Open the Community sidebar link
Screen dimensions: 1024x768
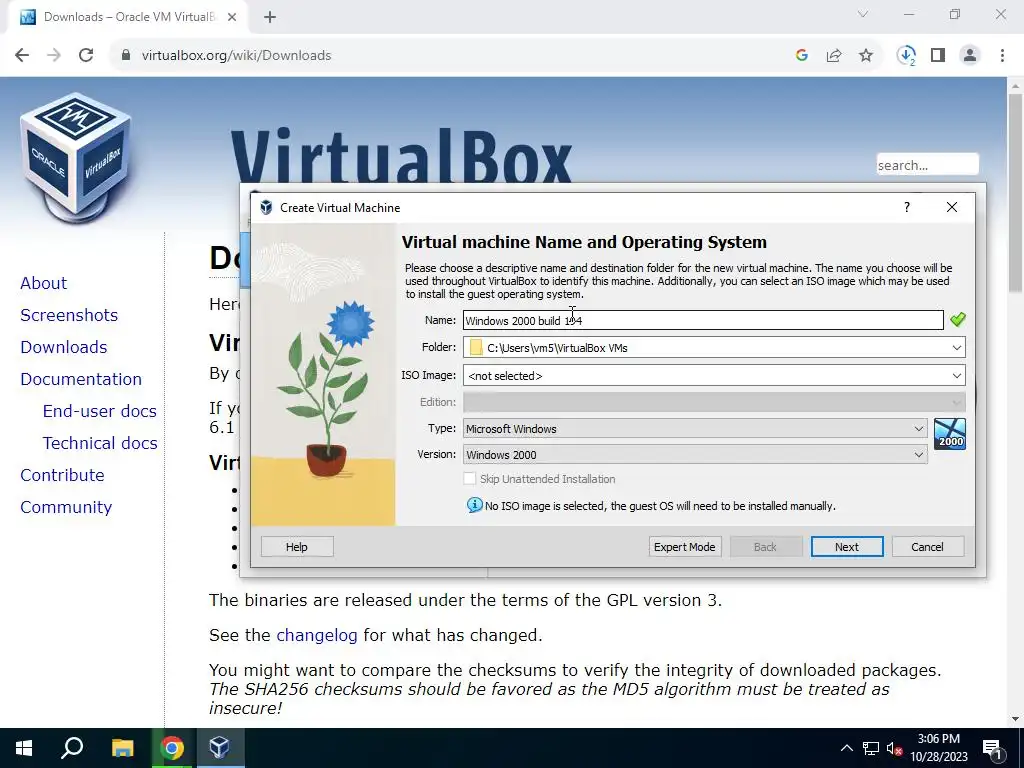66,507
